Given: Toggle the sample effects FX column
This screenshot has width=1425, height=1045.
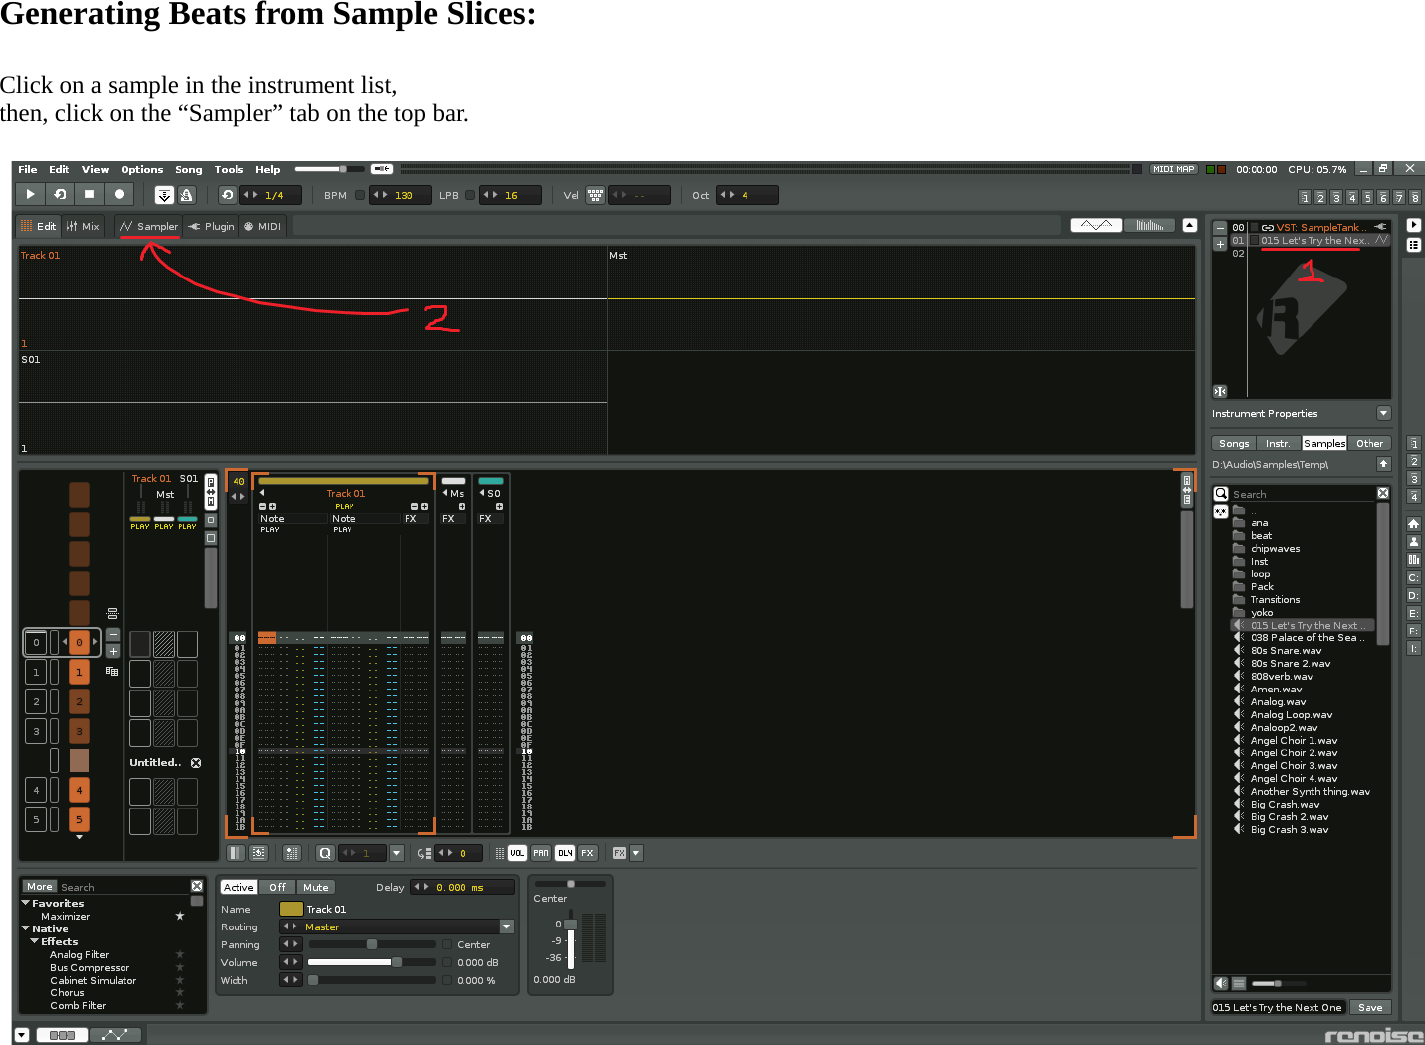Looking at the screenshot, I should point(588,853).
